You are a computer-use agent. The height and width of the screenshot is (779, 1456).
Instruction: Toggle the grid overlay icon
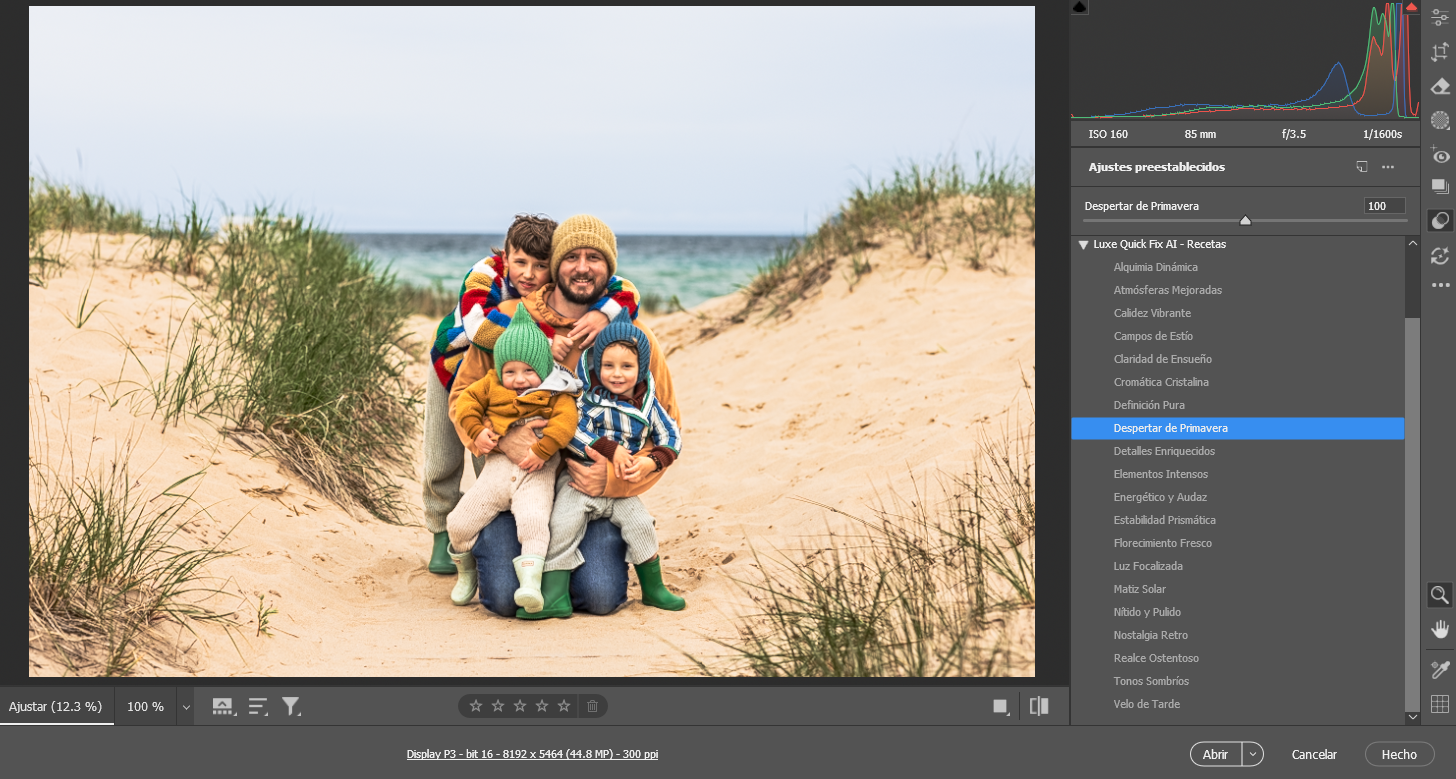click(x=1439, y=704)
